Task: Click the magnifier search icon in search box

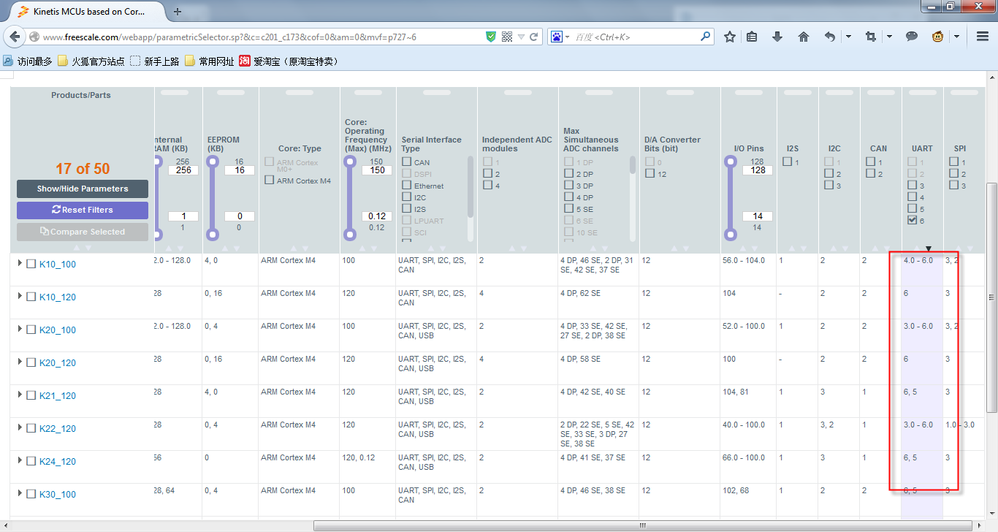Action: pos(705,37)
